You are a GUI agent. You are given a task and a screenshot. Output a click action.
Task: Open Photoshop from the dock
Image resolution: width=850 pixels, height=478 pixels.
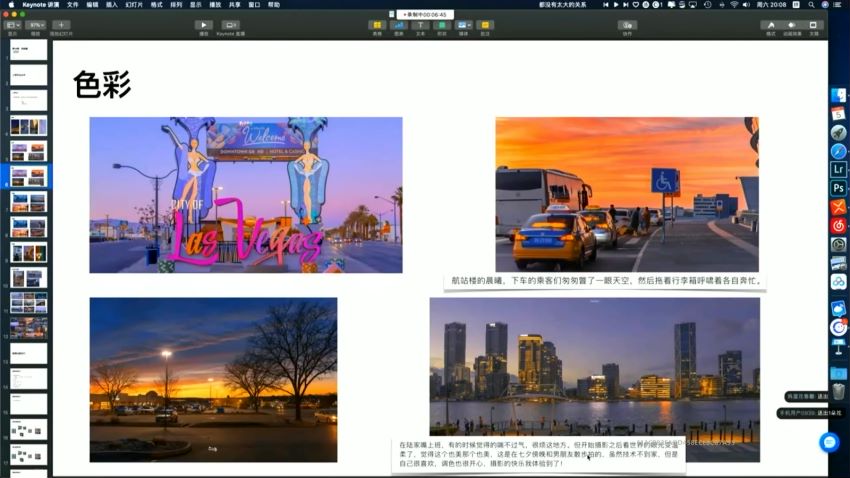pos(838,188)
